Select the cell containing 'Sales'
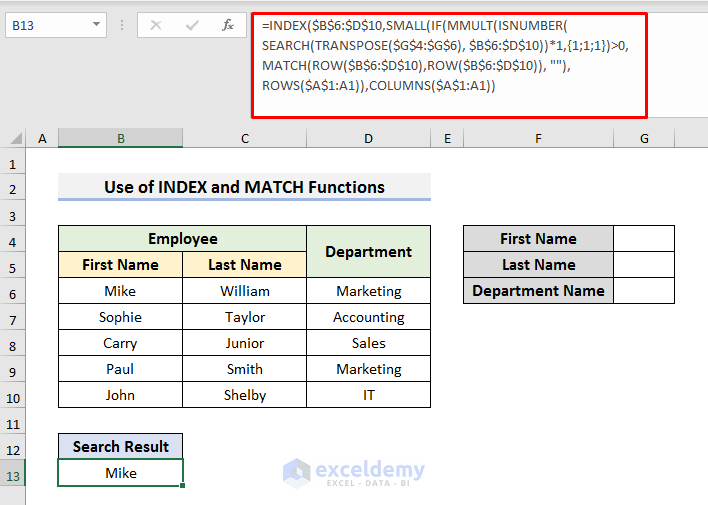 pyautogui.click(x=368, y=343)
